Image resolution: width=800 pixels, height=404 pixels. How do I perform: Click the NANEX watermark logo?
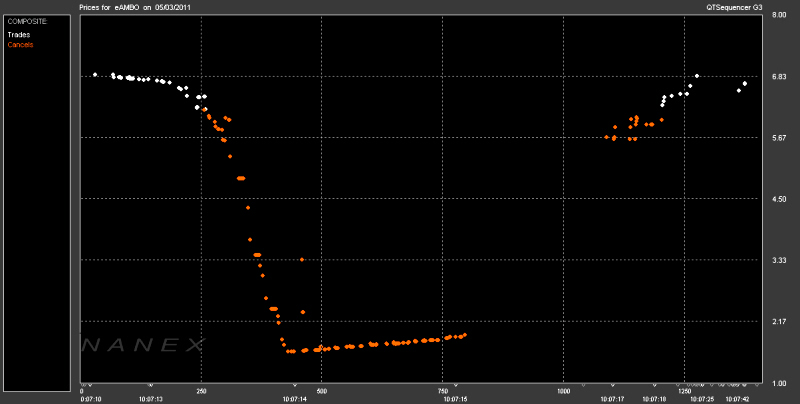(x=142, y=344)
